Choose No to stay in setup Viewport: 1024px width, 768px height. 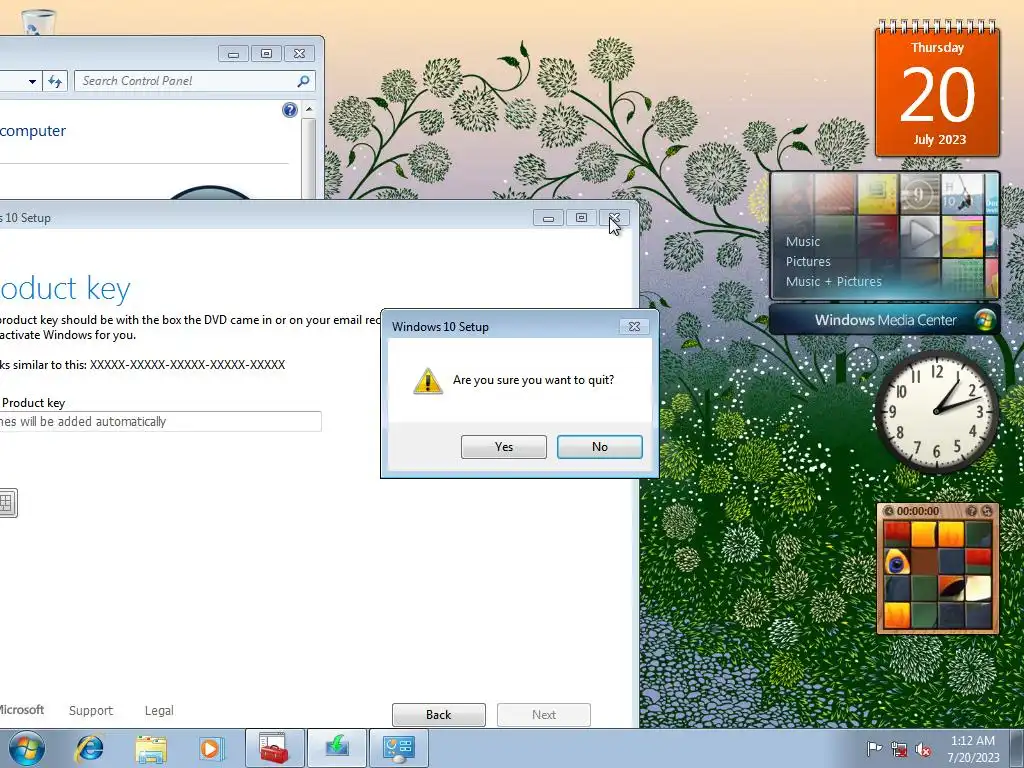pos(600,447)
